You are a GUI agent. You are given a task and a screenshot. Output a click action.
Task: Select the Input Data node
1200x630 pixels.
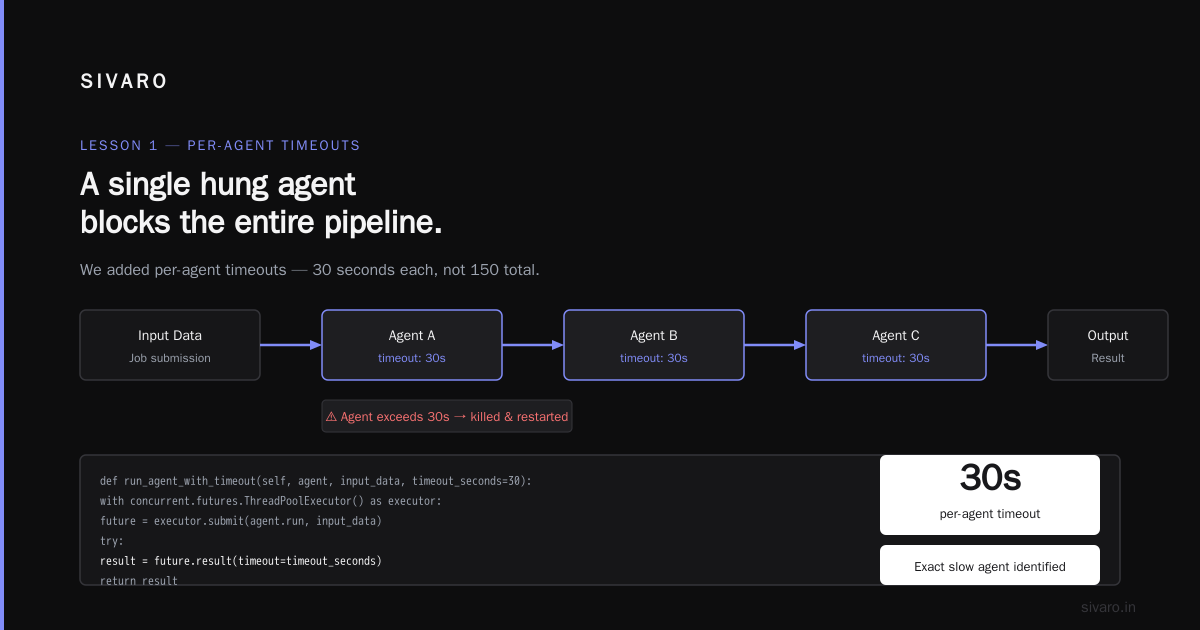pyautogui.click(x=170, y=345)
